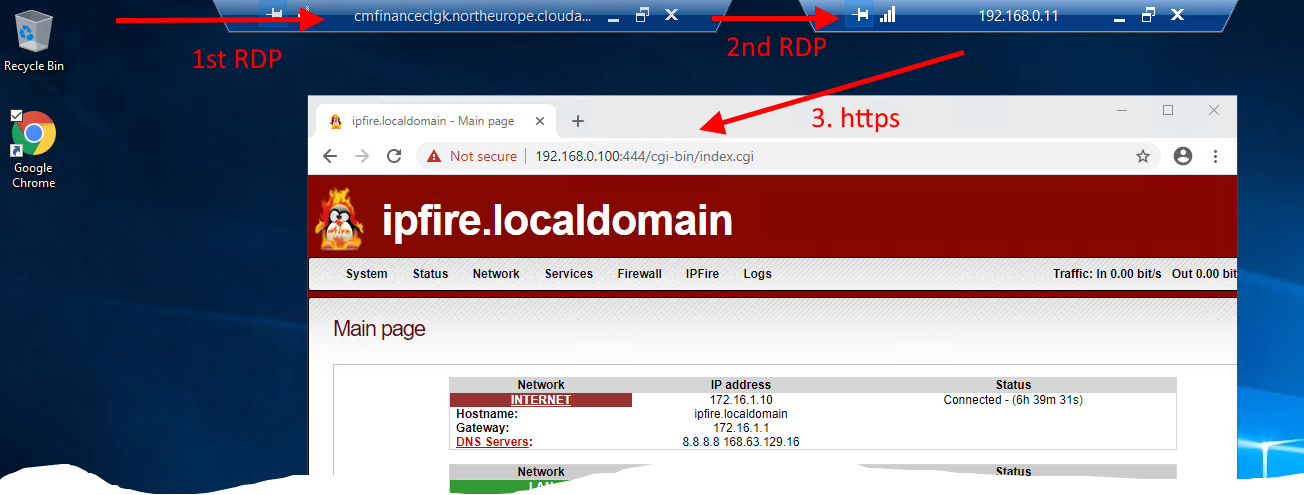Image resolution: width=1304 pixels, height=495 pixels.
Task: Go back using the browser back arrow
Action: [330, 156]
